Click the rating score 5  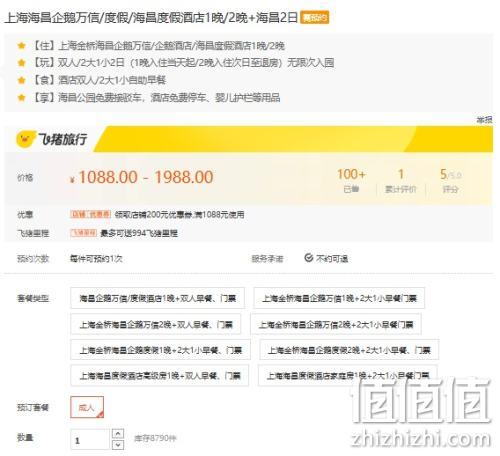click(x=443, y=174)
